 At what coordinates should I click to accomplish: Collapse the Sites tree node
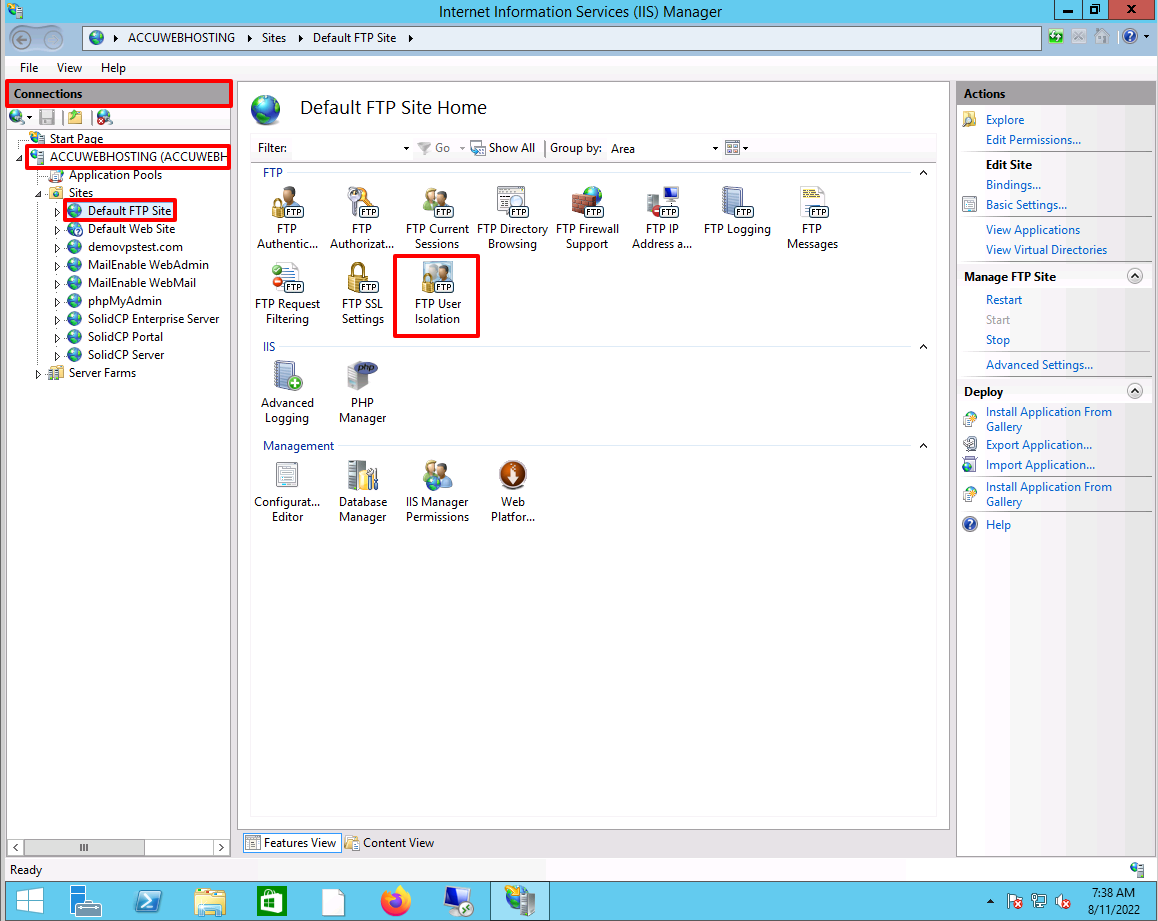point(38,194)
